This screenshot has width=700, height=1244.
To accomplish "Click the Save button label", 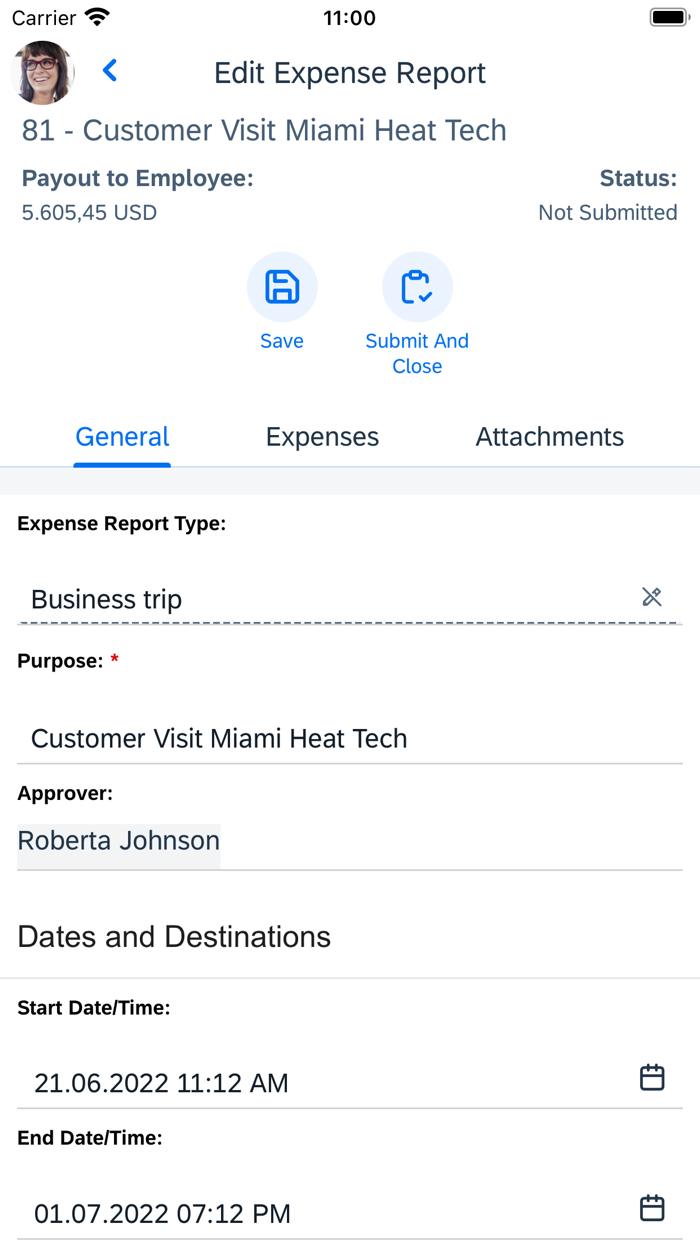I will (x=282, y=341).
